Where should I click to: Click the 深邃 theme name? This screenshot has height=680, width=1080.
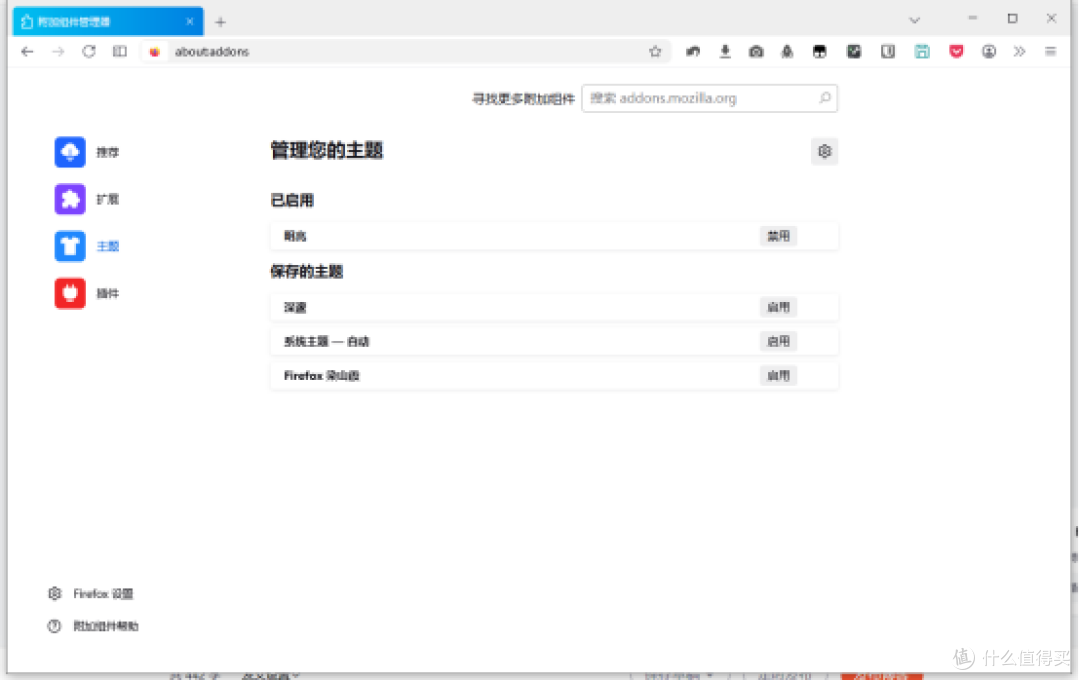pyautogui.click(x=295, y=307)
